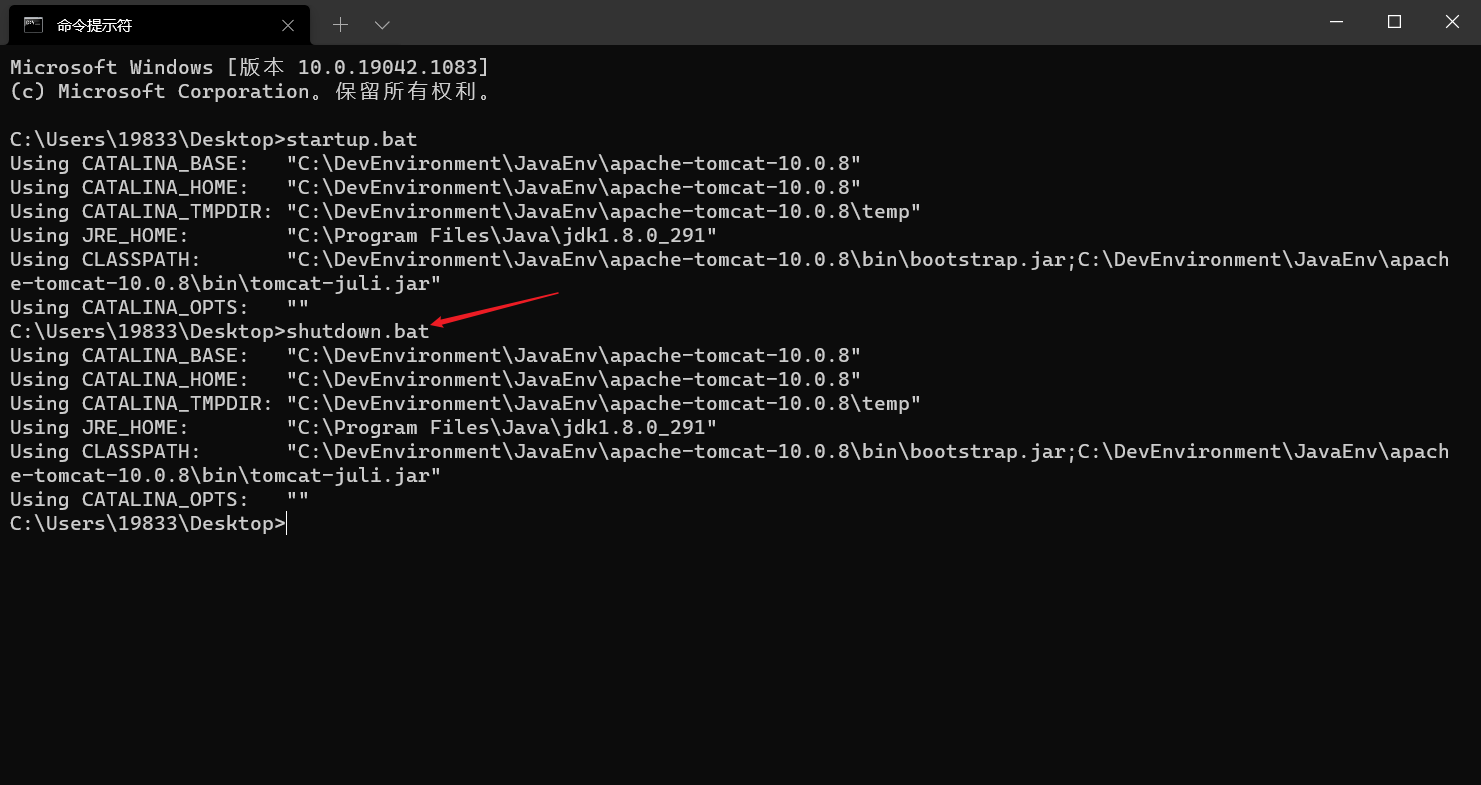
Task: Click the command prompt icon in the tab
Action: pyautogui.click(x=34, y=24)
